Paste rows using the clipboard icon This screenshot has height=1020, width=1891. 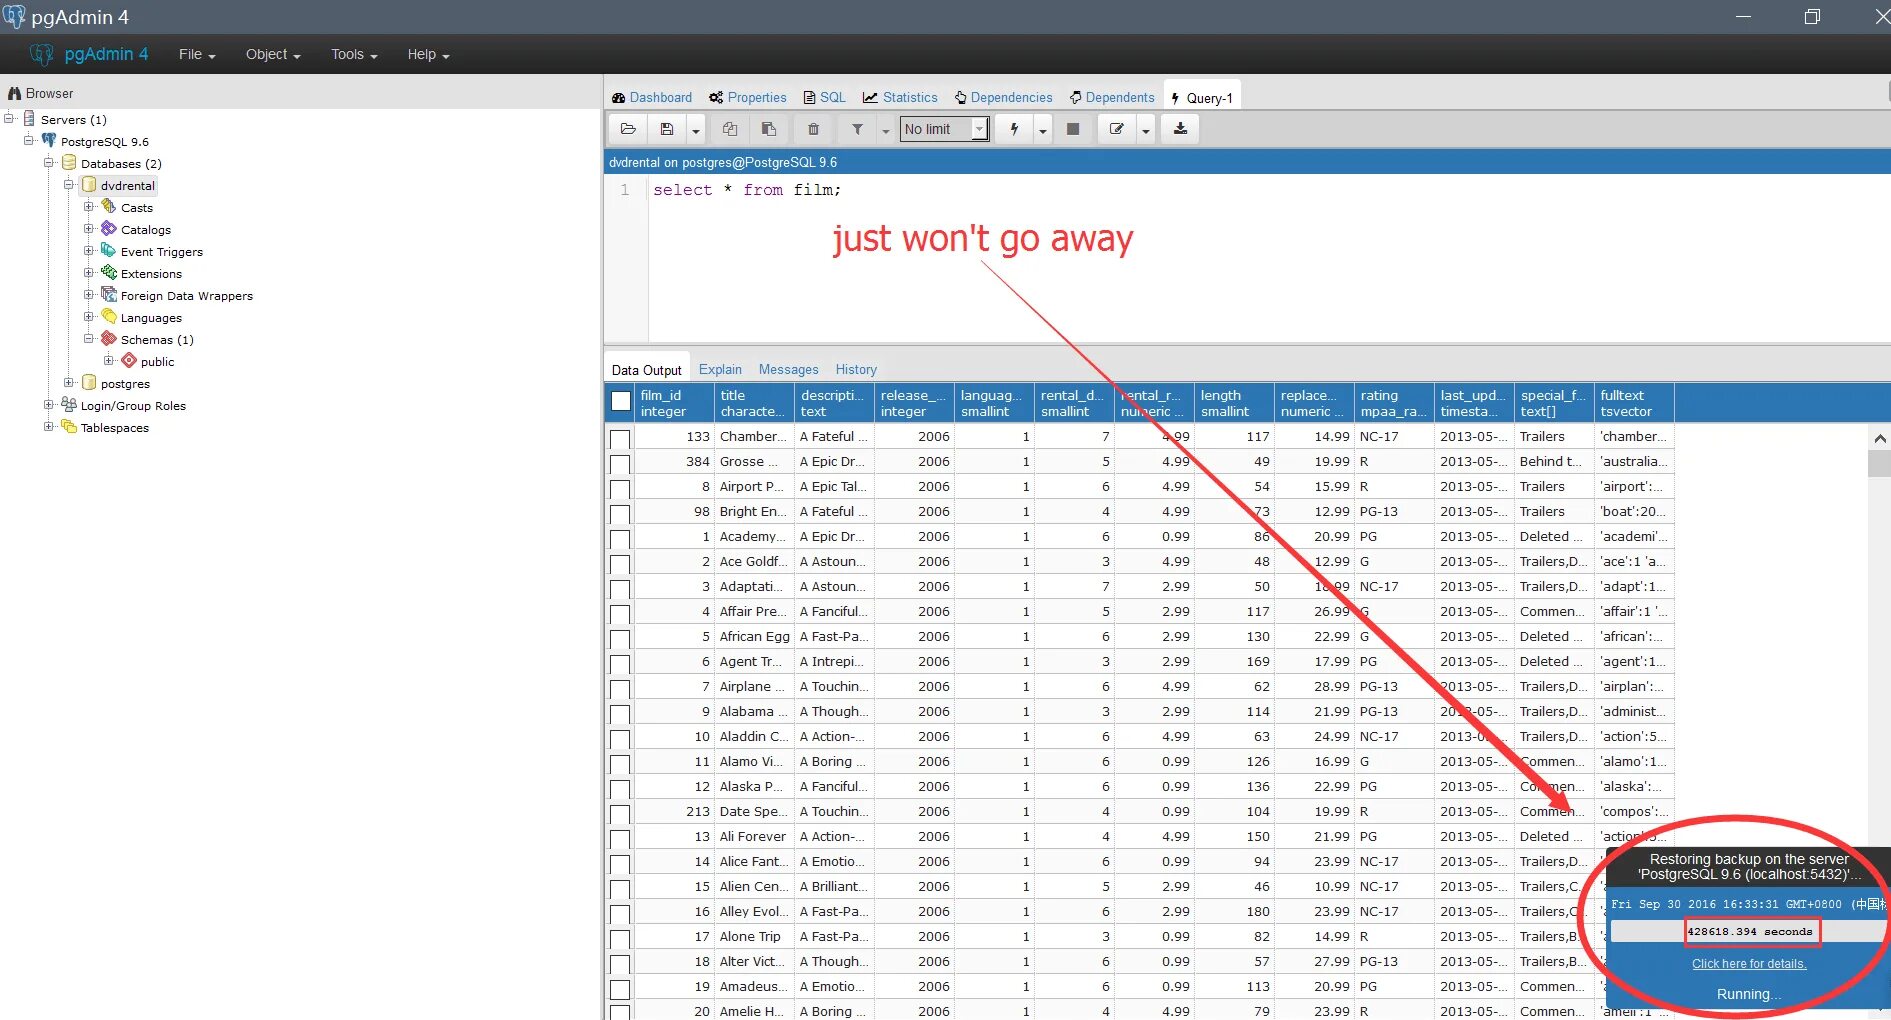tap(769, 129)
